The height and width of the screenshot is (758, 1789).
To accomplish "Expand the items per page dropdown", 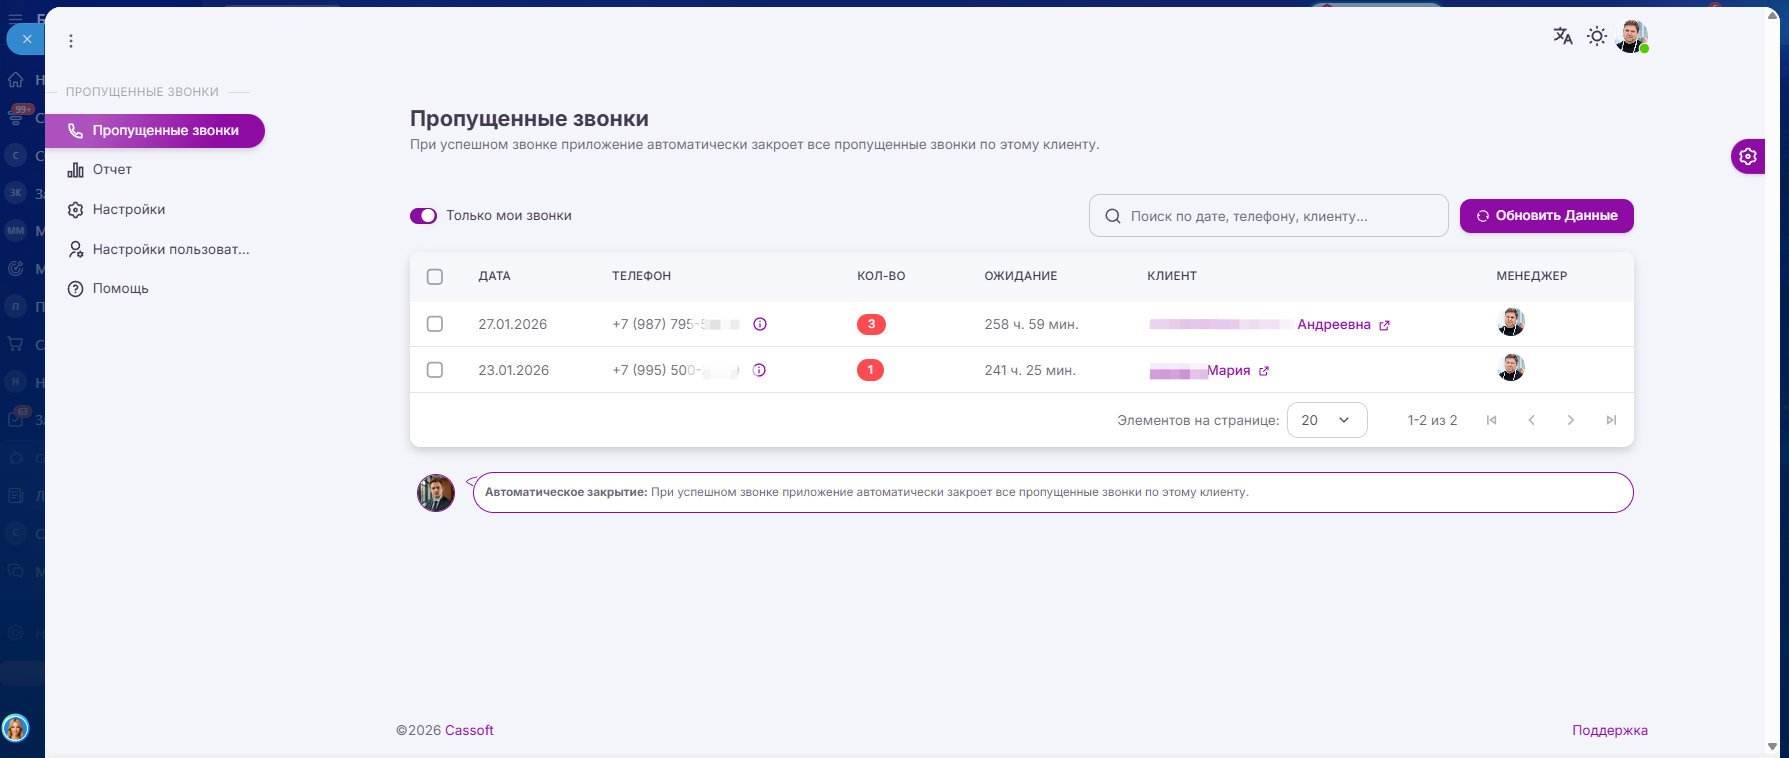I will tap(1326, 420).
